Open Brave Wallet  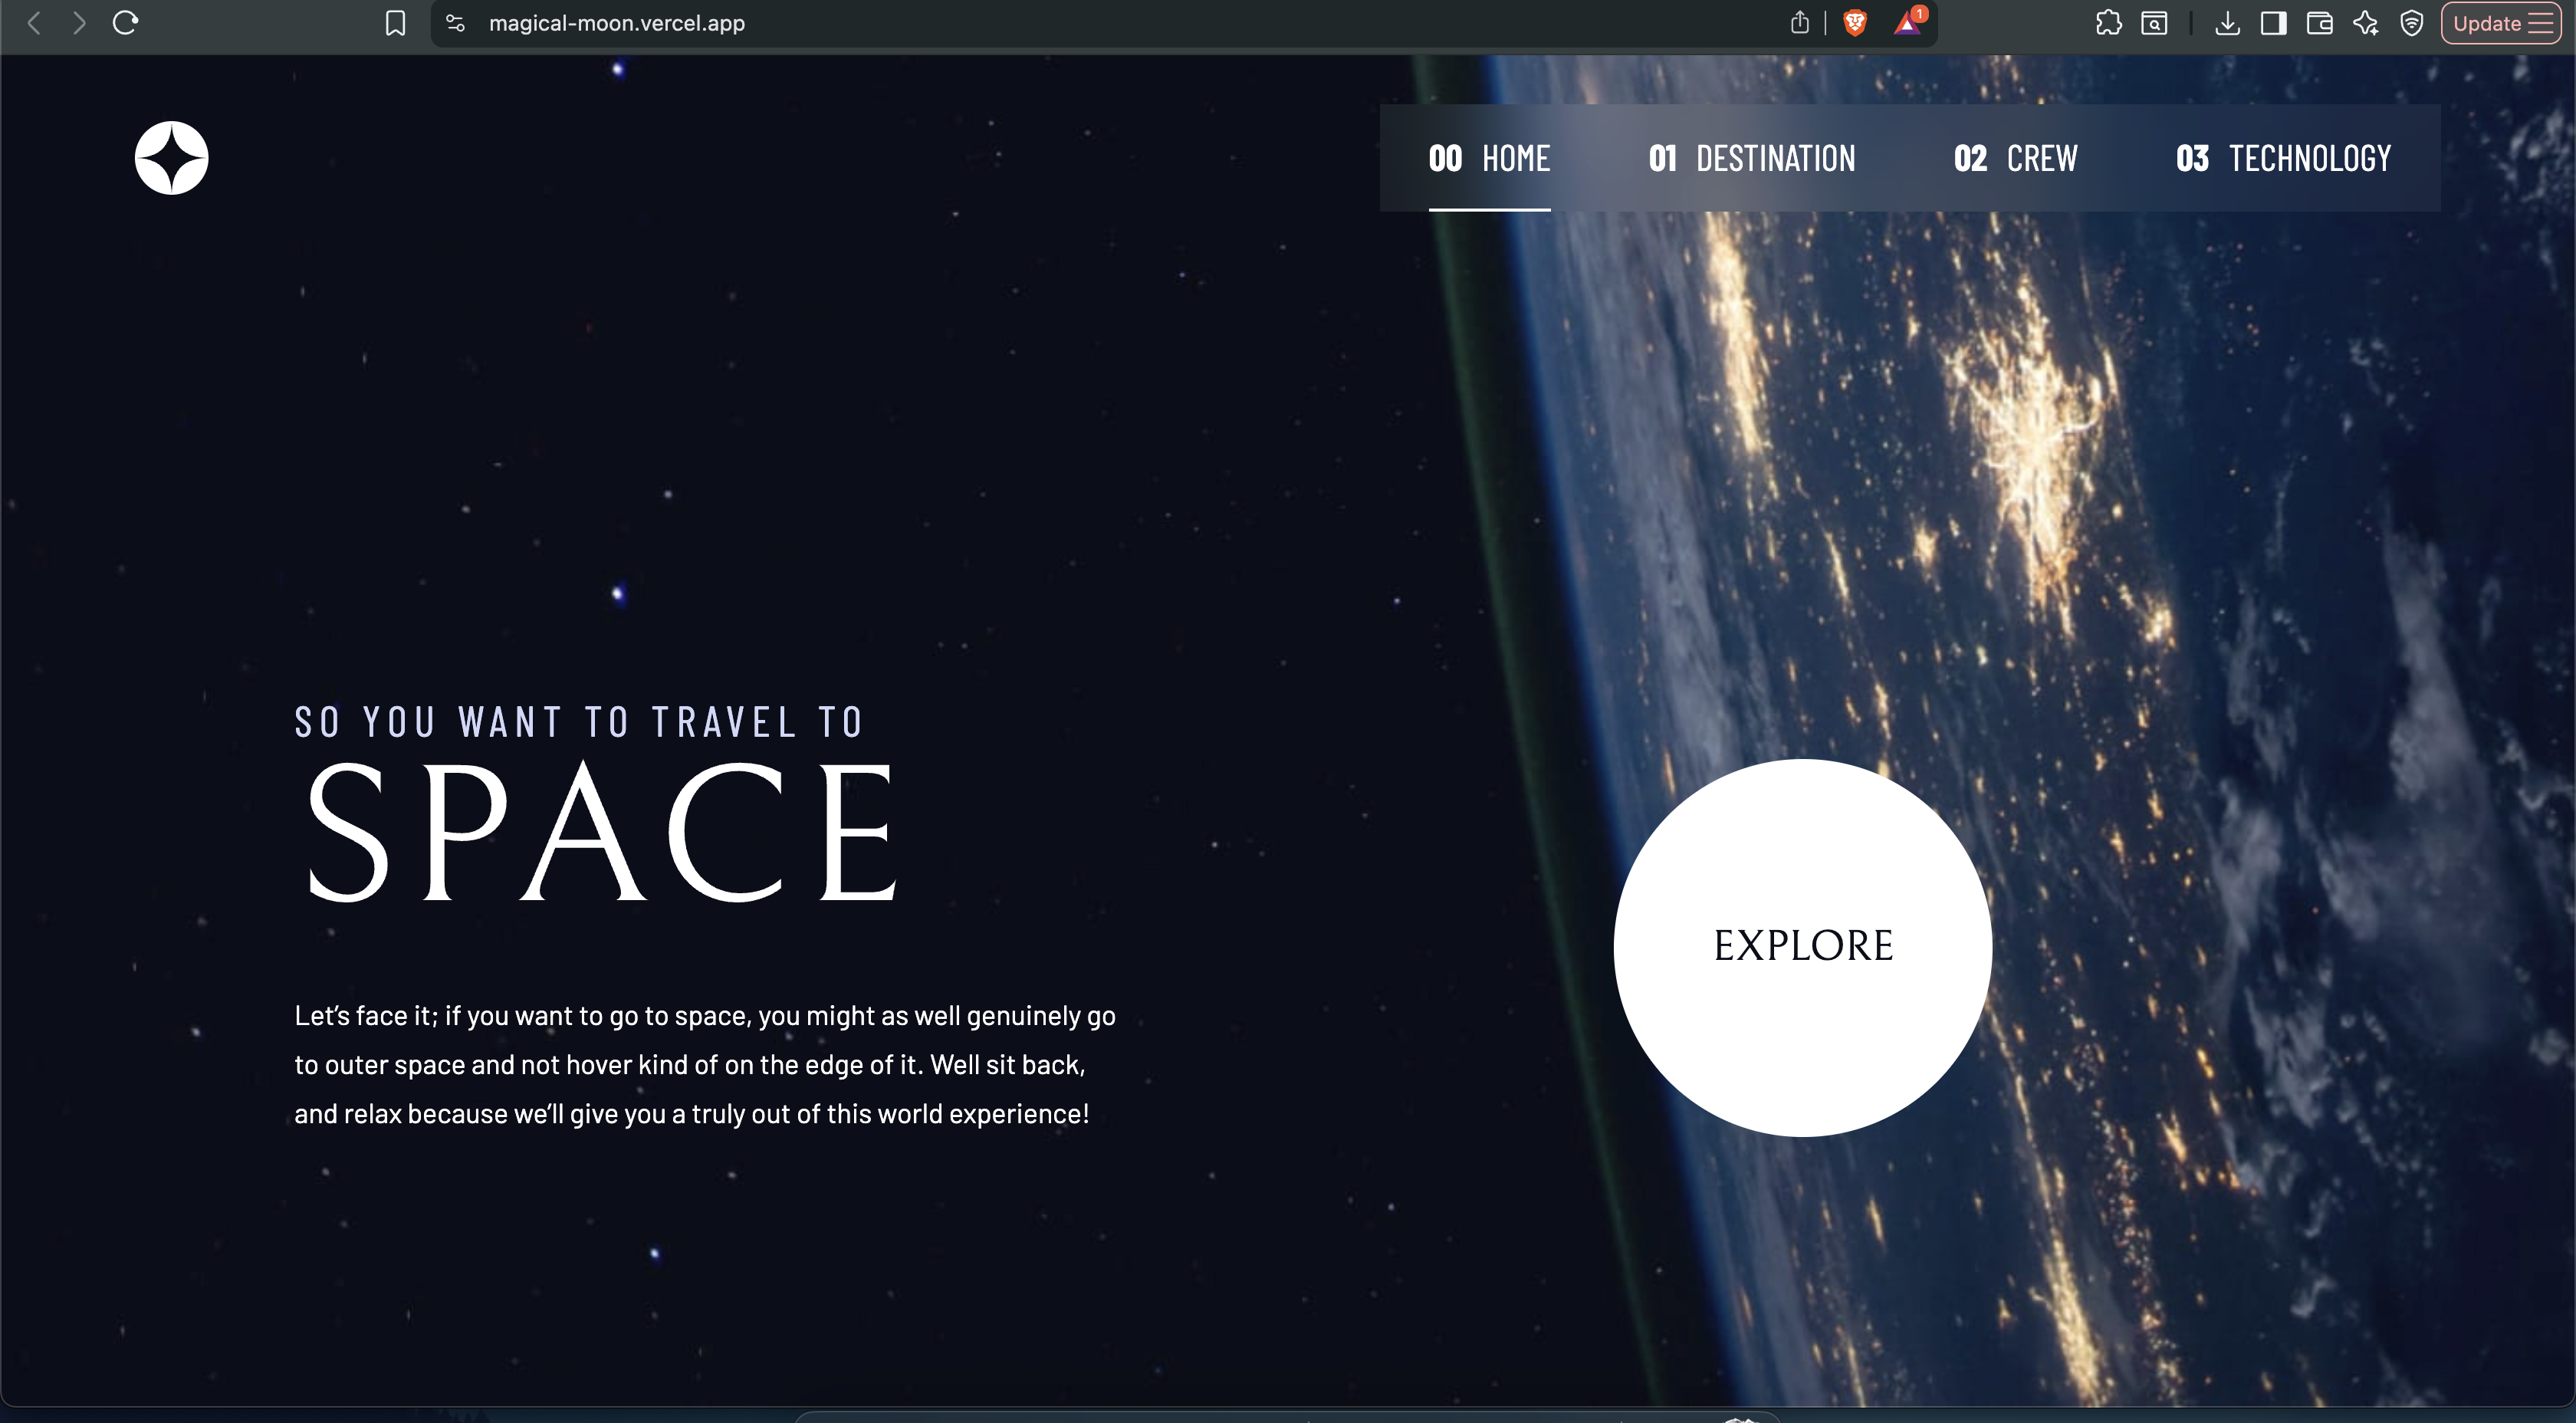coord(2319,22)
